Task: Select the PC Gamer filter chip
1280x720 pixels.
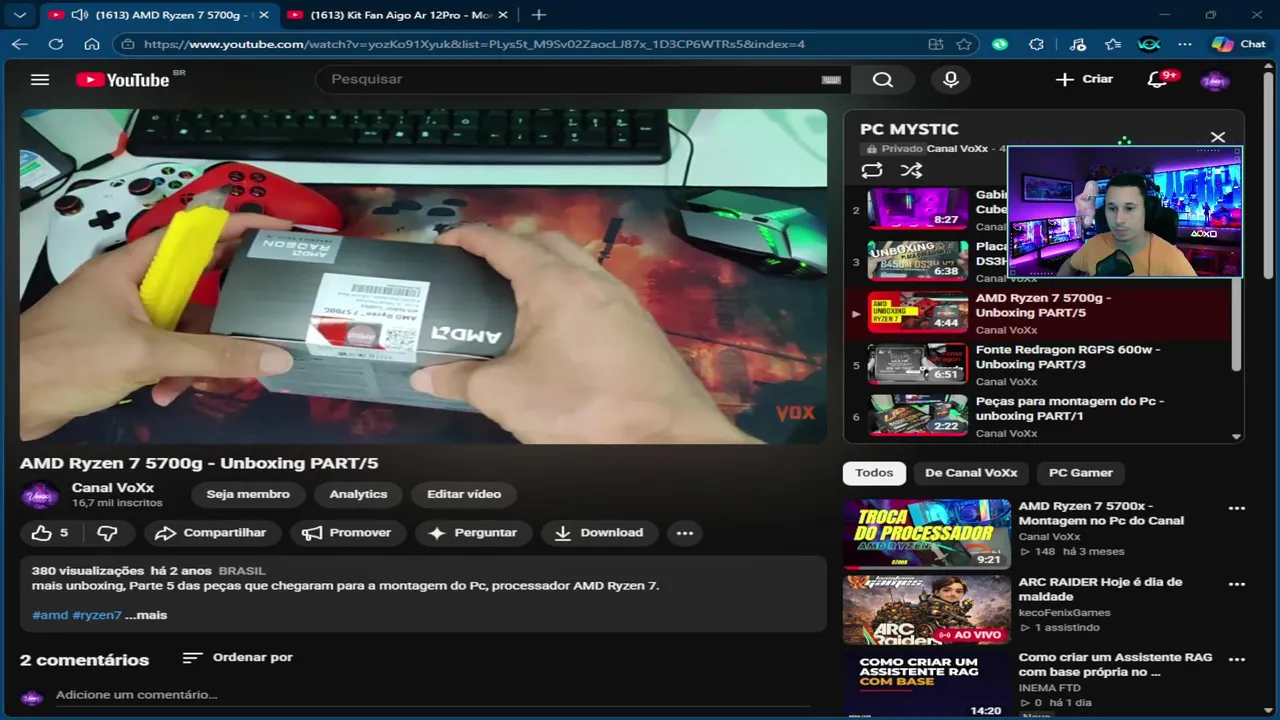Action: 1080,473
